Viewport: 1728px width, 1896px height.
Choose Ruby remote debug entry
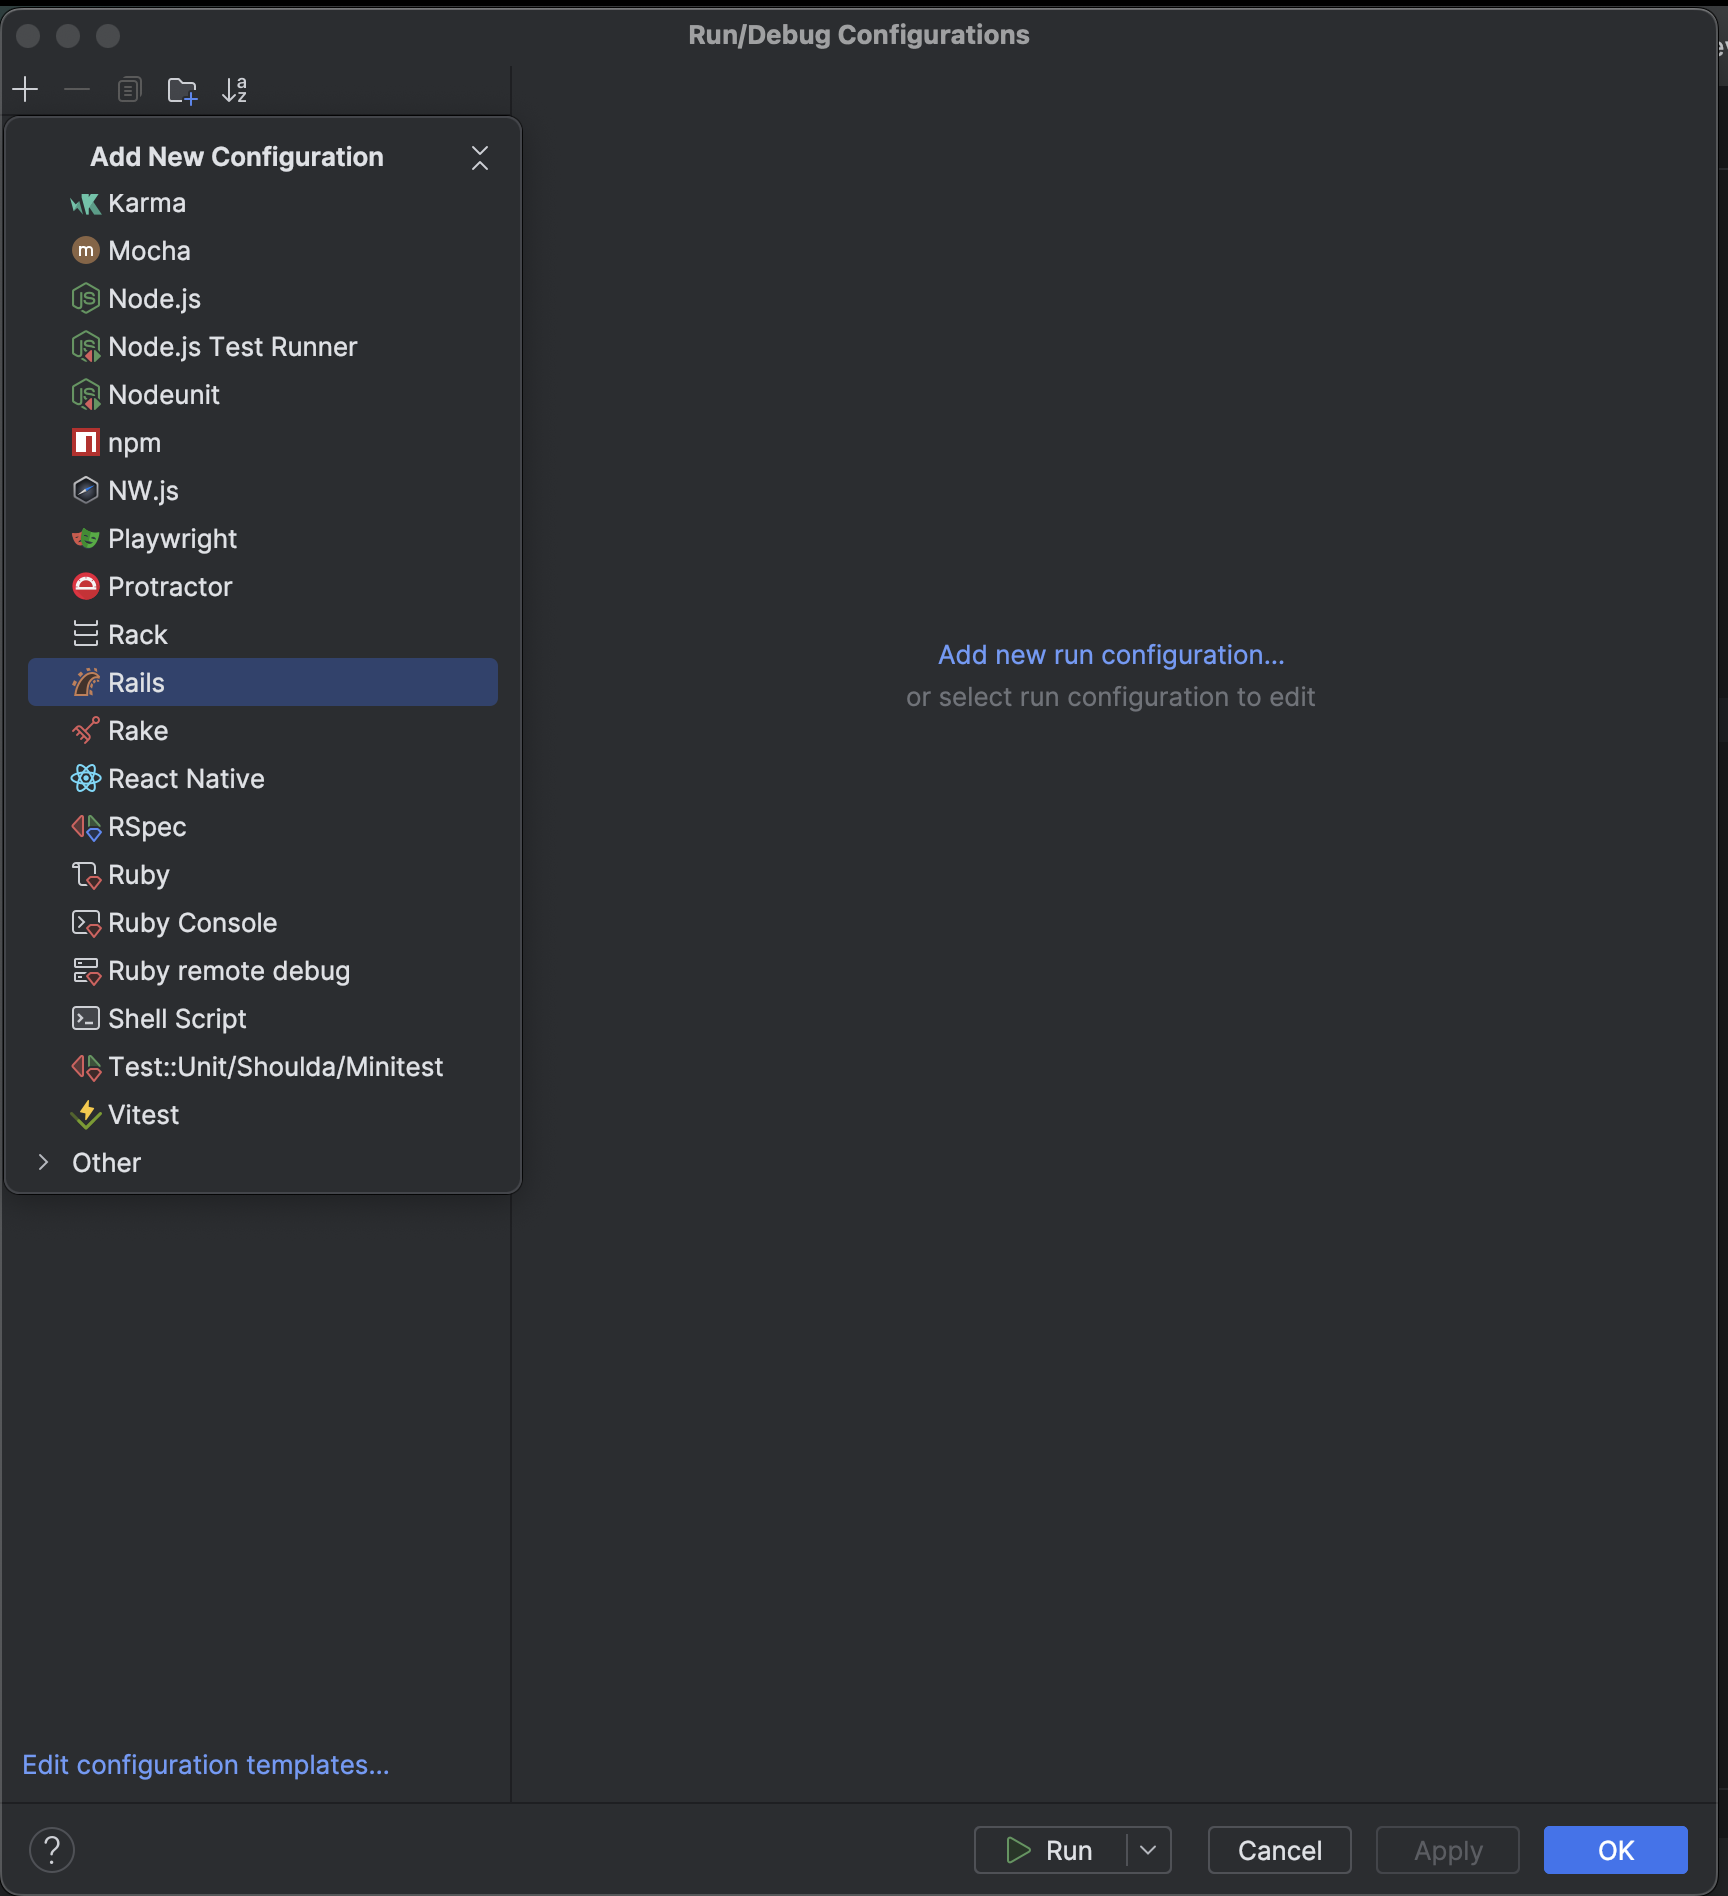tap(263, 971)
